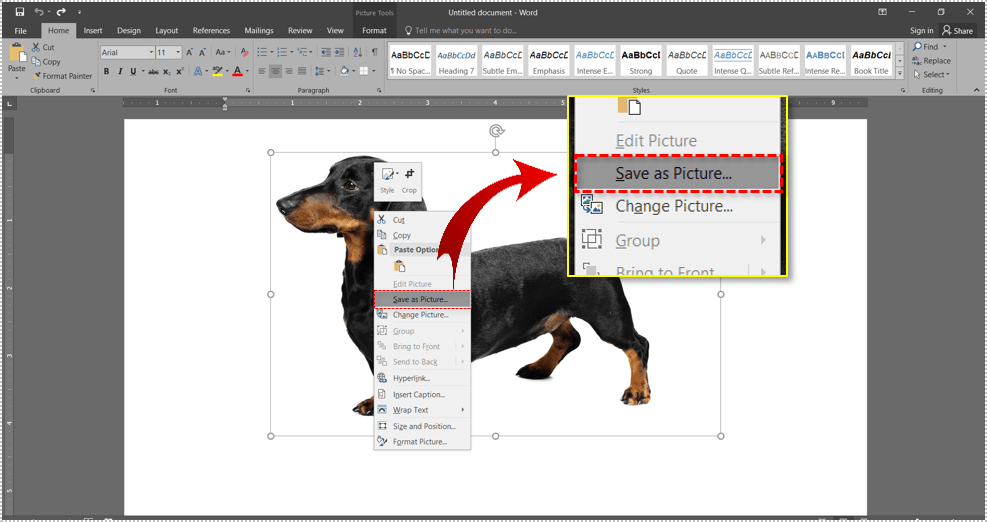Click the Save icon in quick access toolbar
Viewport: 987px width, 522px height.
20,12
